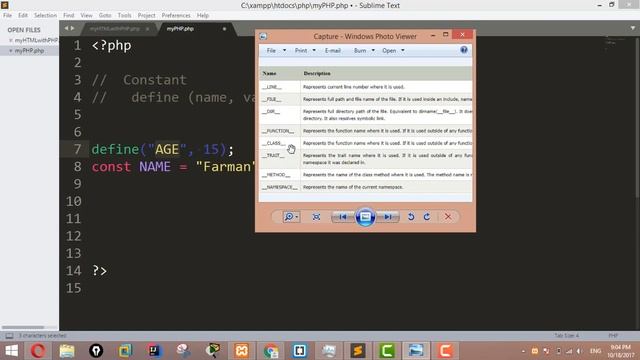Click the sidebar horizontal scrollbar
The image size is (640, 360).
pos(23,327)
